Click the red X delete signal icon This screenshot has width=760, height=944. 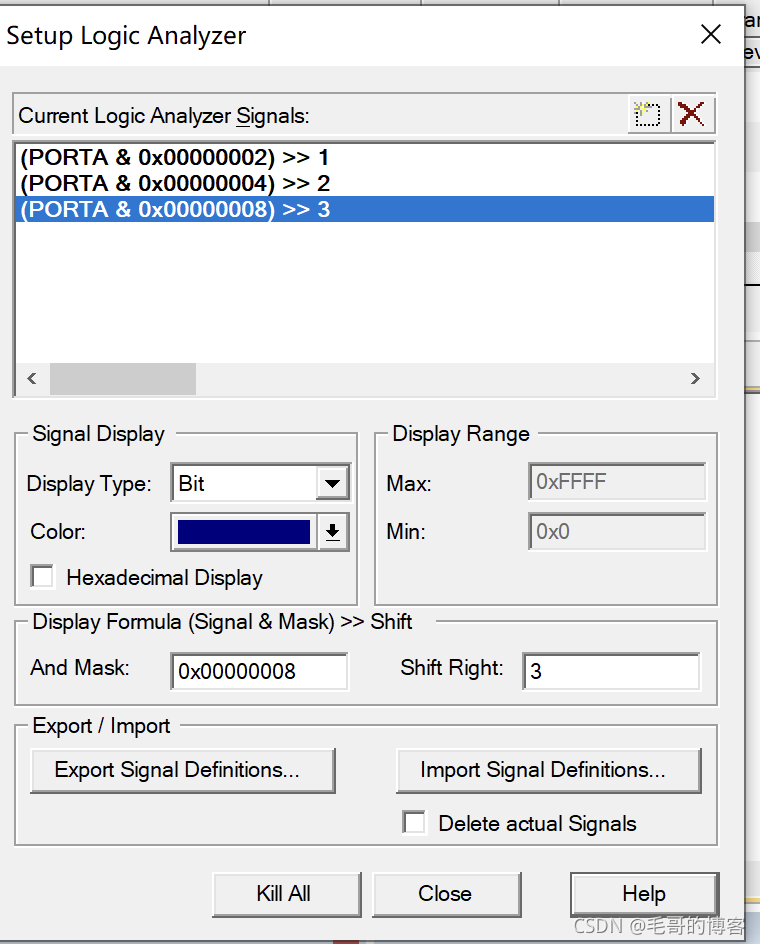691,114
